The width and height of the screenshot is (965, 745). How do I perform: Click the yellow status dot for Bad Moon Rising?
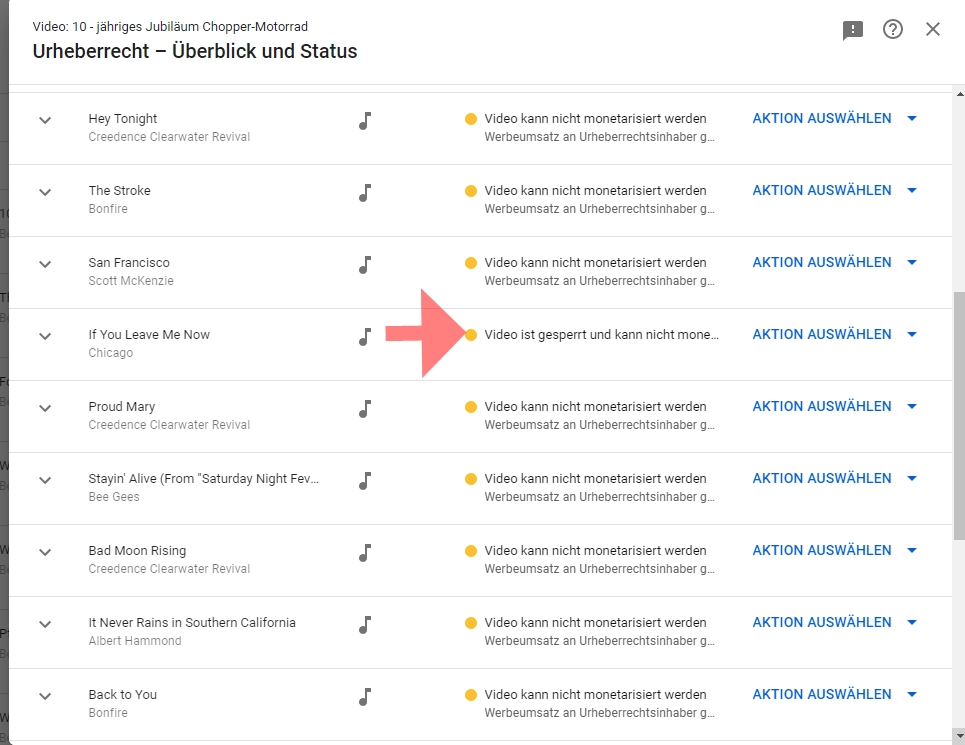coord(471,551)
